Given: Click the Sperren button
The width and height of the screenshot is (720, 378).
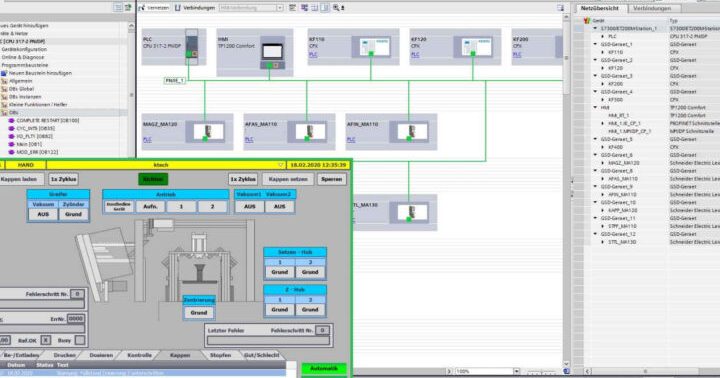Looking at the screenshot, I should click(x=332, y=179).
